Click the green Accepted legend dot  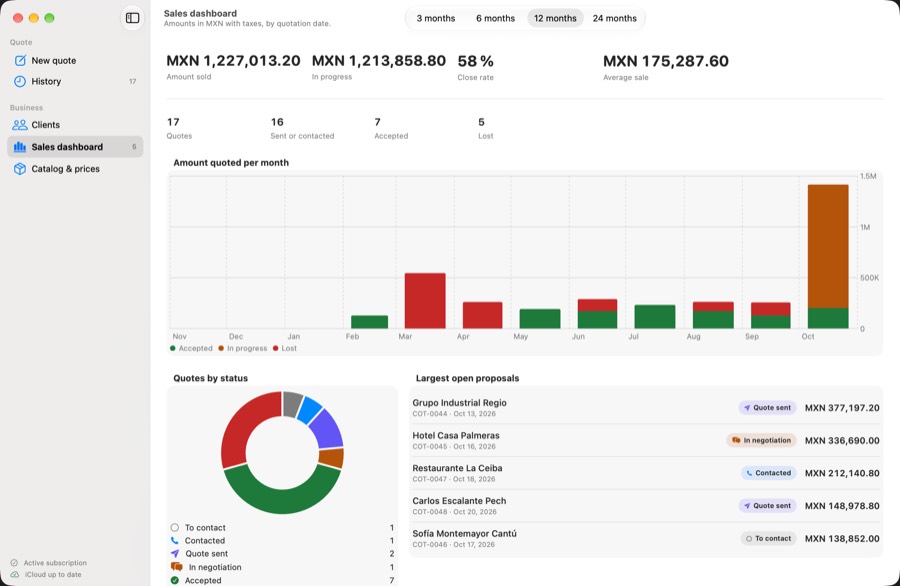tap(173, 348)
